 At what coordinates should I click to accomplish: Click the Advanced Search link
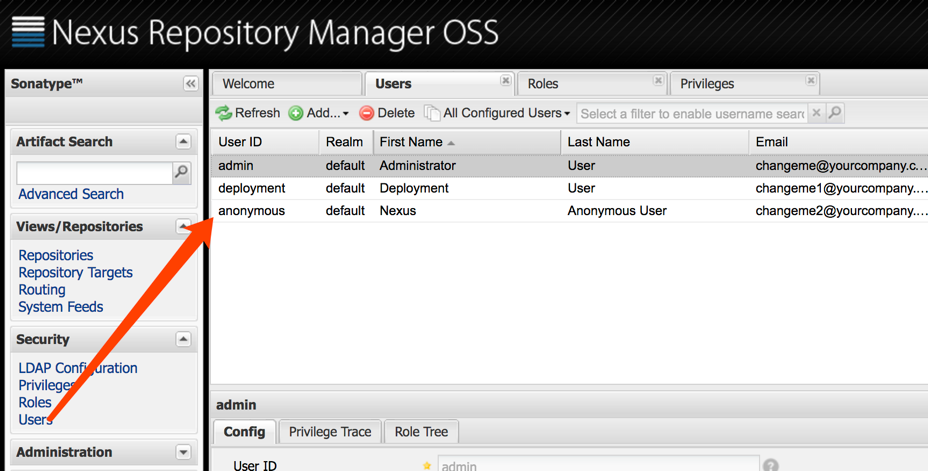click(x=71, y=194)
